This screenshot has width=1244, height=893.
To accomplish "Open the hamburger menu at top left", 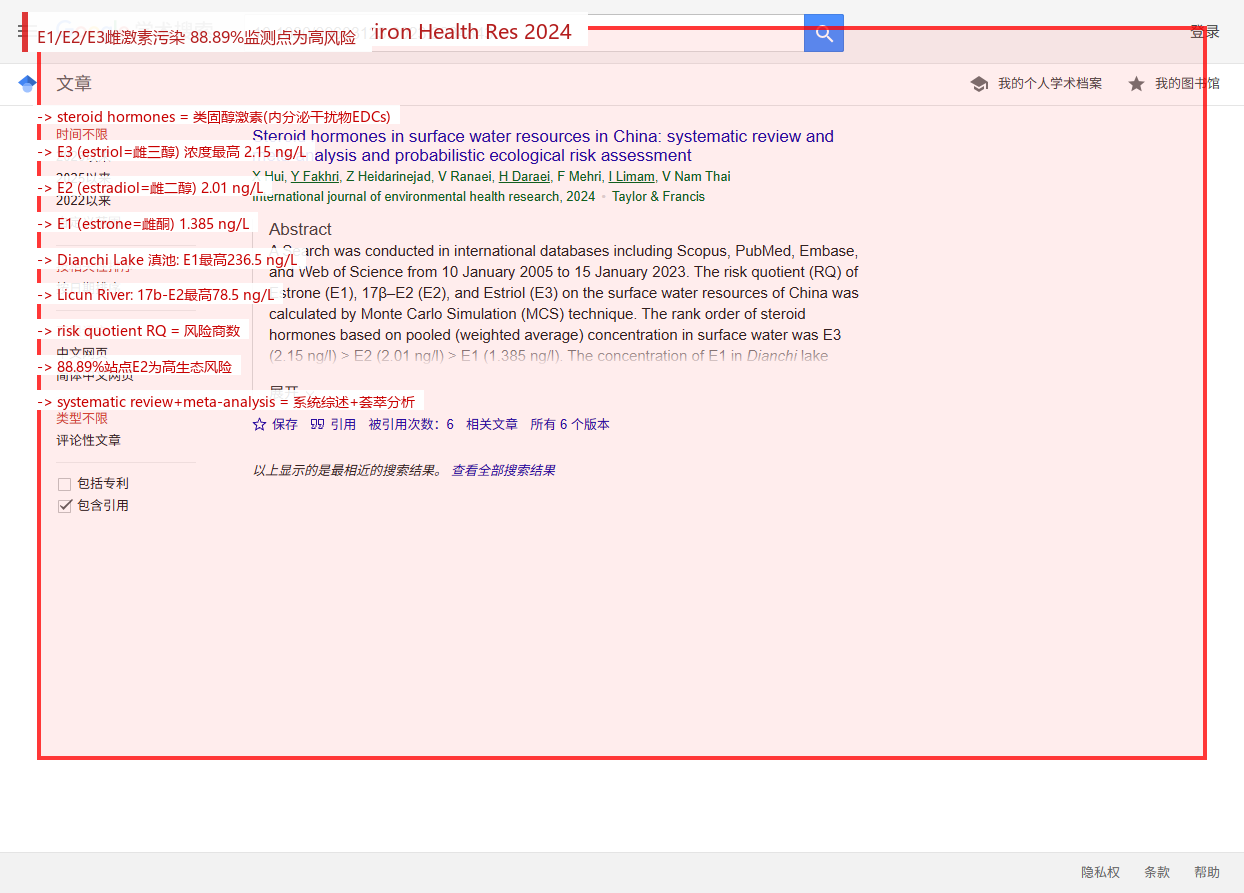I will [26, 32].
